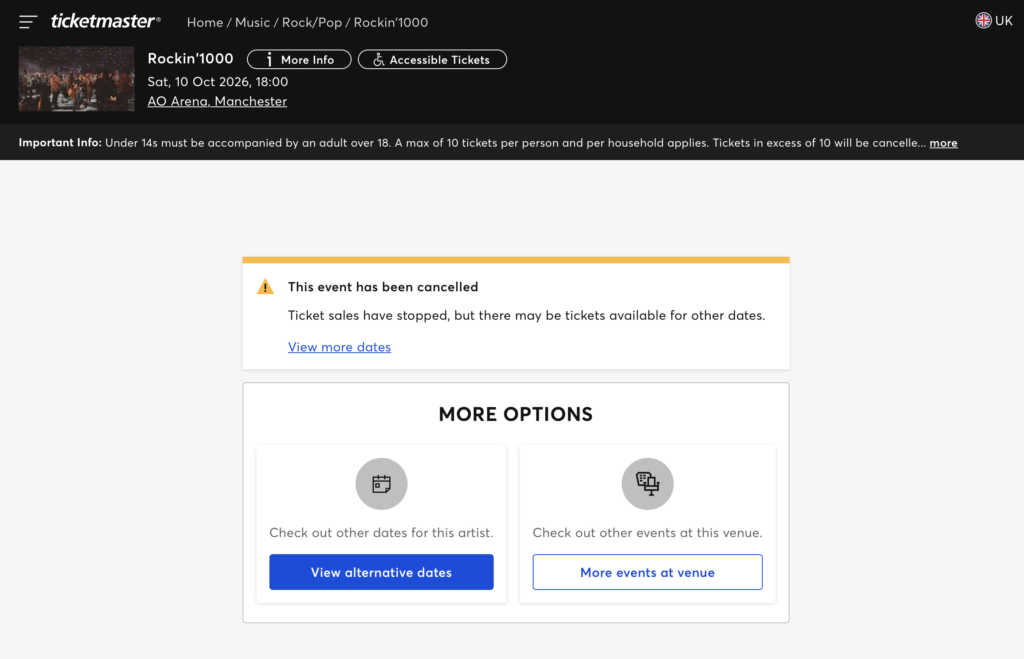Viewport: 1024px width, 659px height.
Task: Follow the View more dates link
Action: tap(340, 347)
